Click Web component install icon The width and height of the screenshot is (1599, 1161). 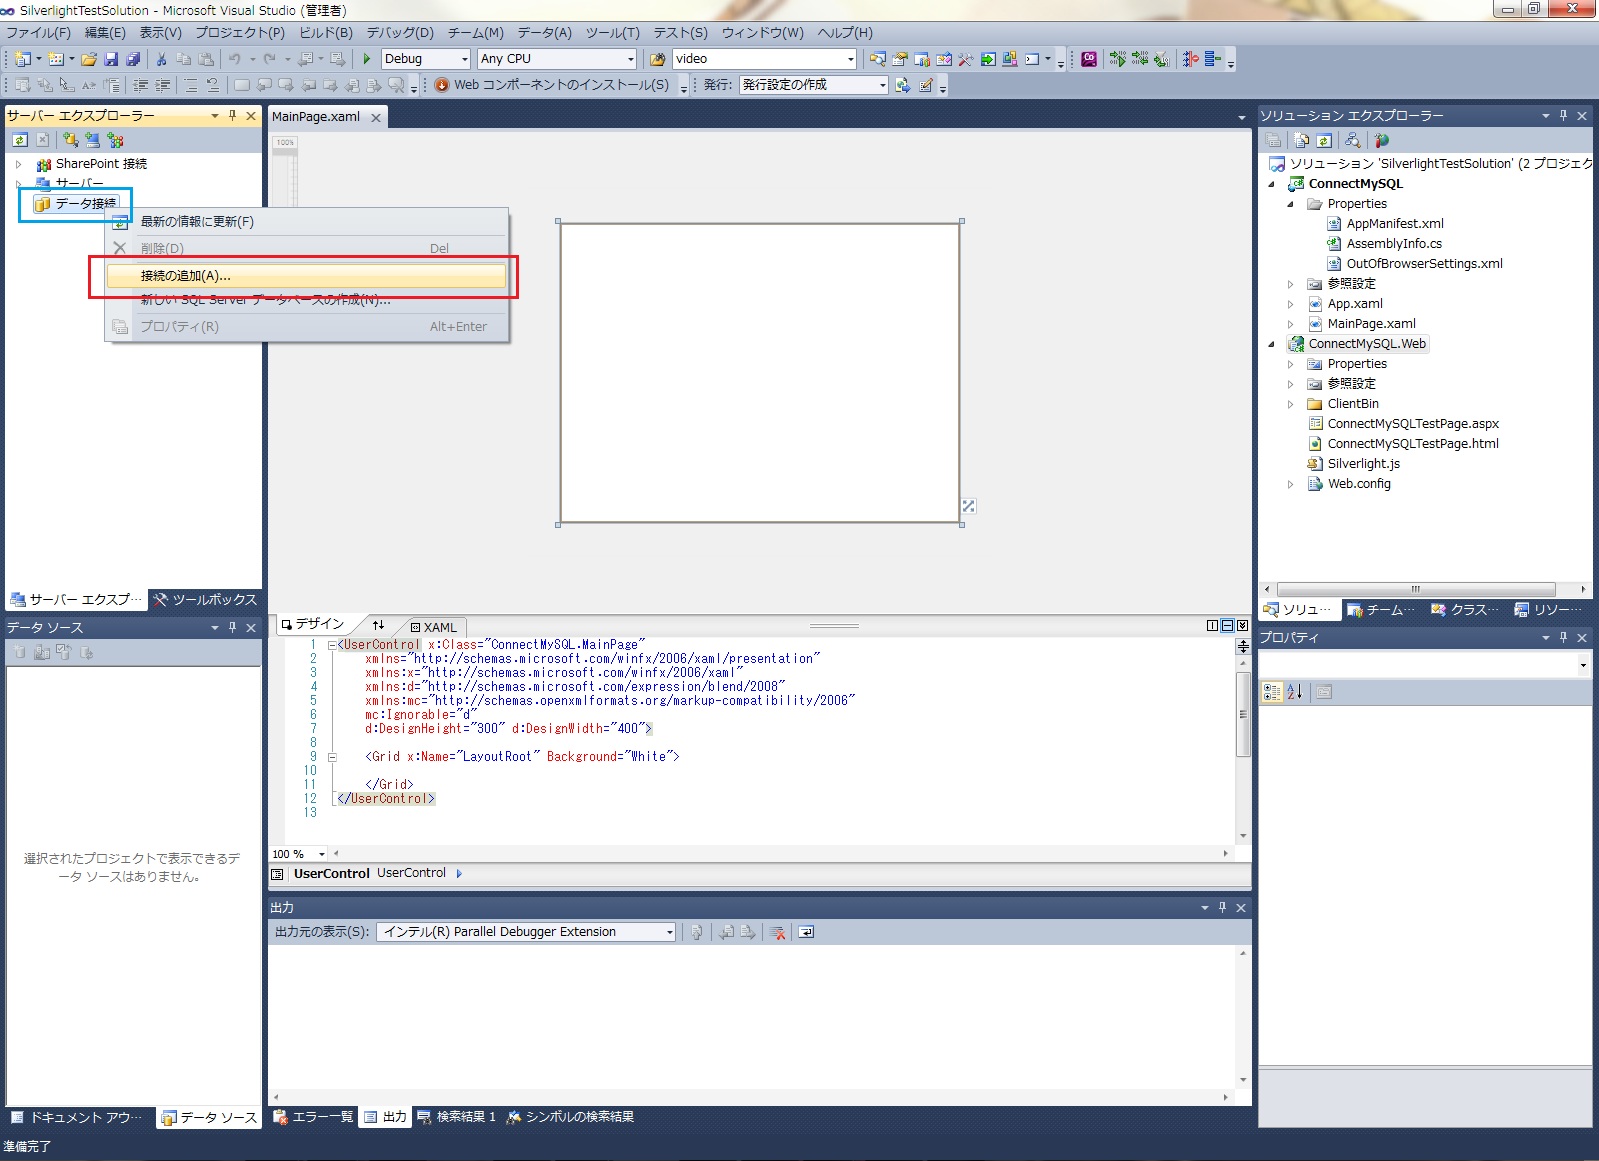pos(442,85)
